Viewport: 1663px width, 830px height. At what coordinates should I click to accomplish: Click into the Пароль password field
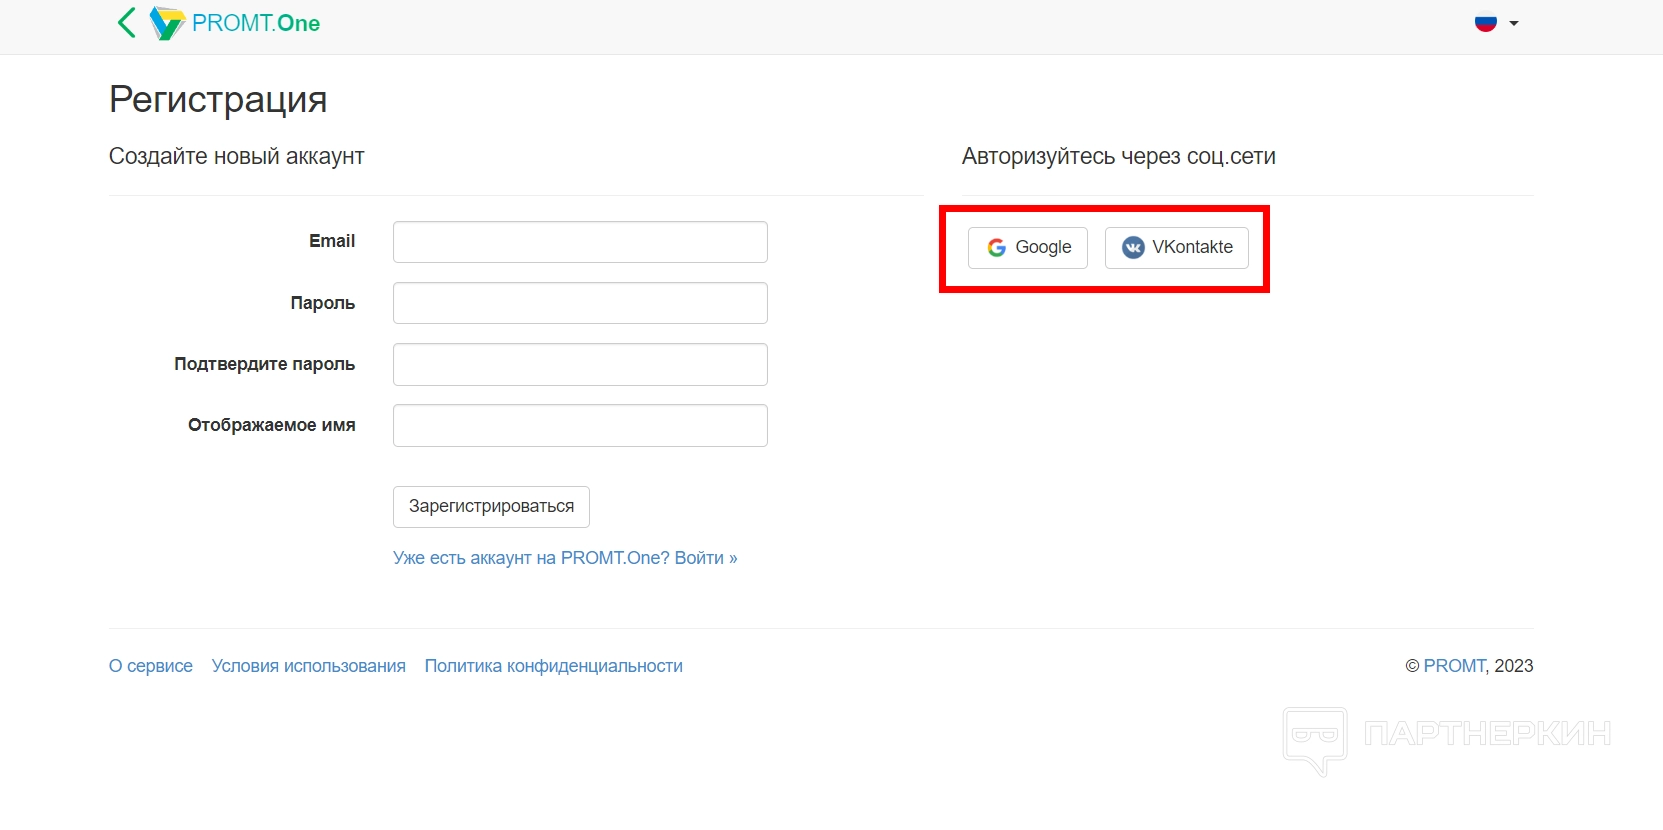click(580, 303)
